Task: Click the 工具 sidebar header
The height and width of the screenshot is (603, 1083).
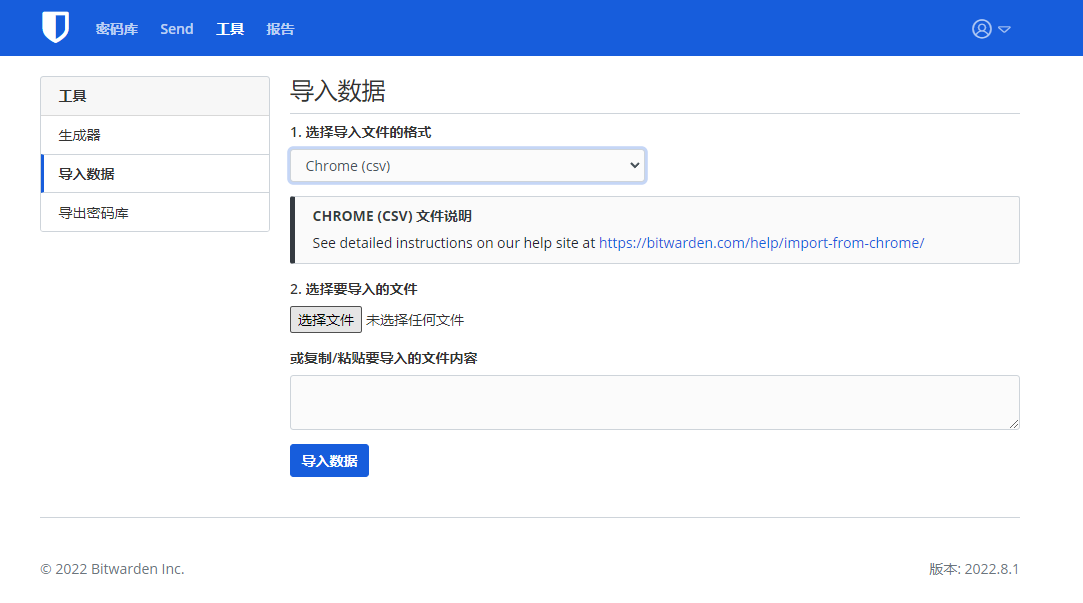Action: pos(73,96)
